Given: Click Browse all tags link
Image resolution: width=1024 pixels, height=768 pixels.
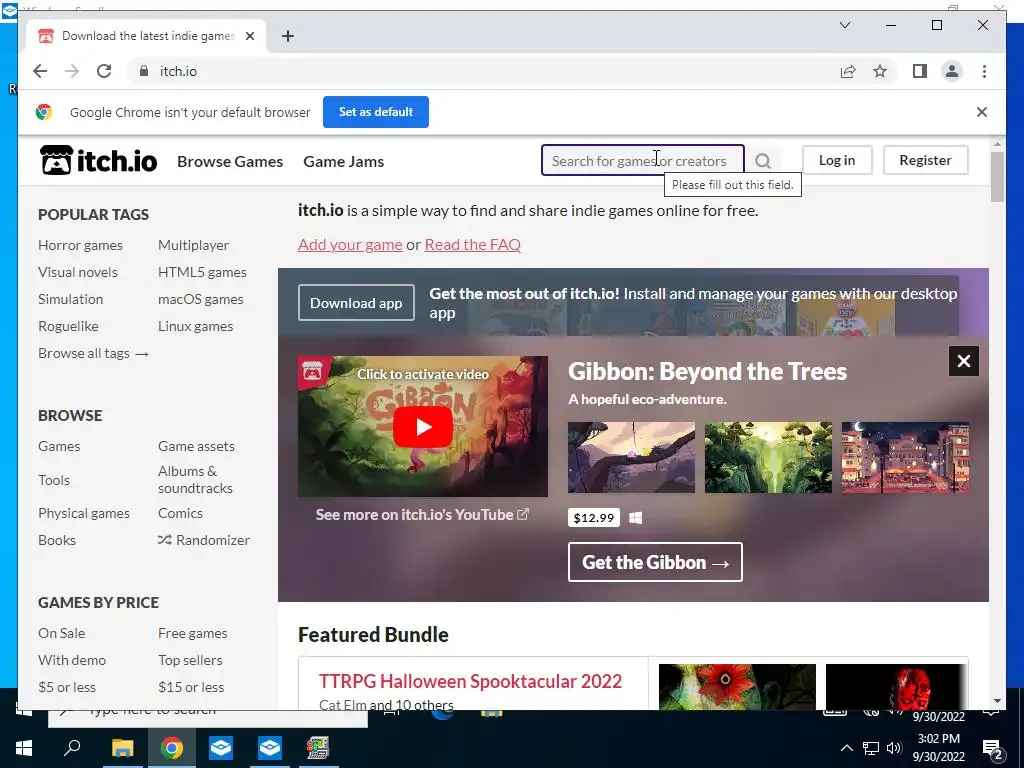Looking at the screenshot, I should pos(93,353).
